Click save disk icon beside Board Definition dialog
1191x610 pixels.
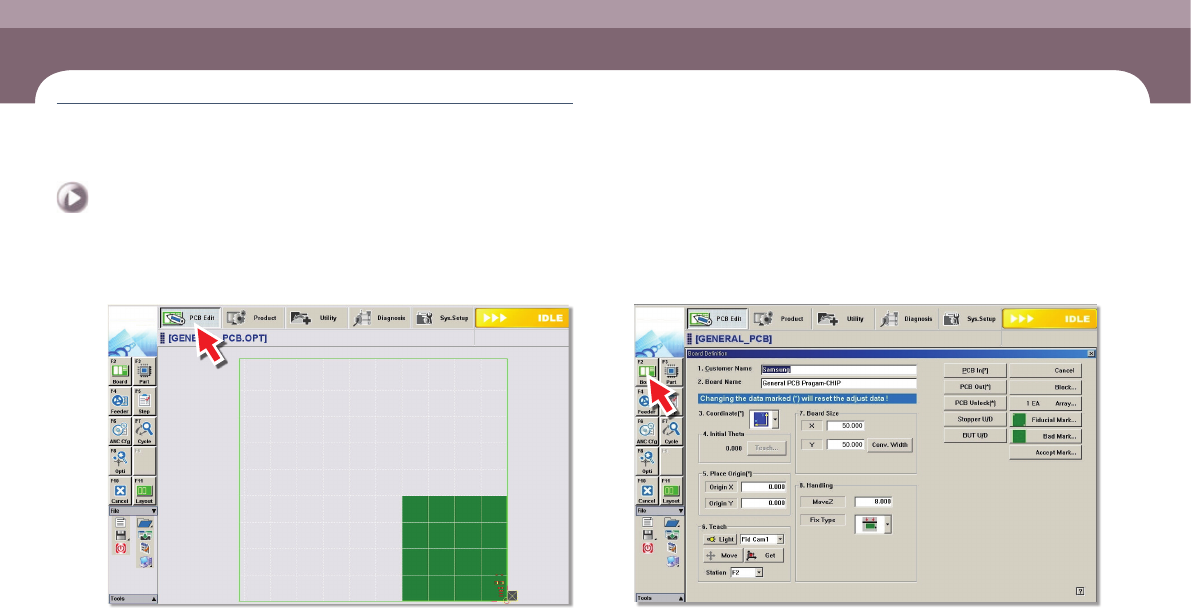[647, 536]
